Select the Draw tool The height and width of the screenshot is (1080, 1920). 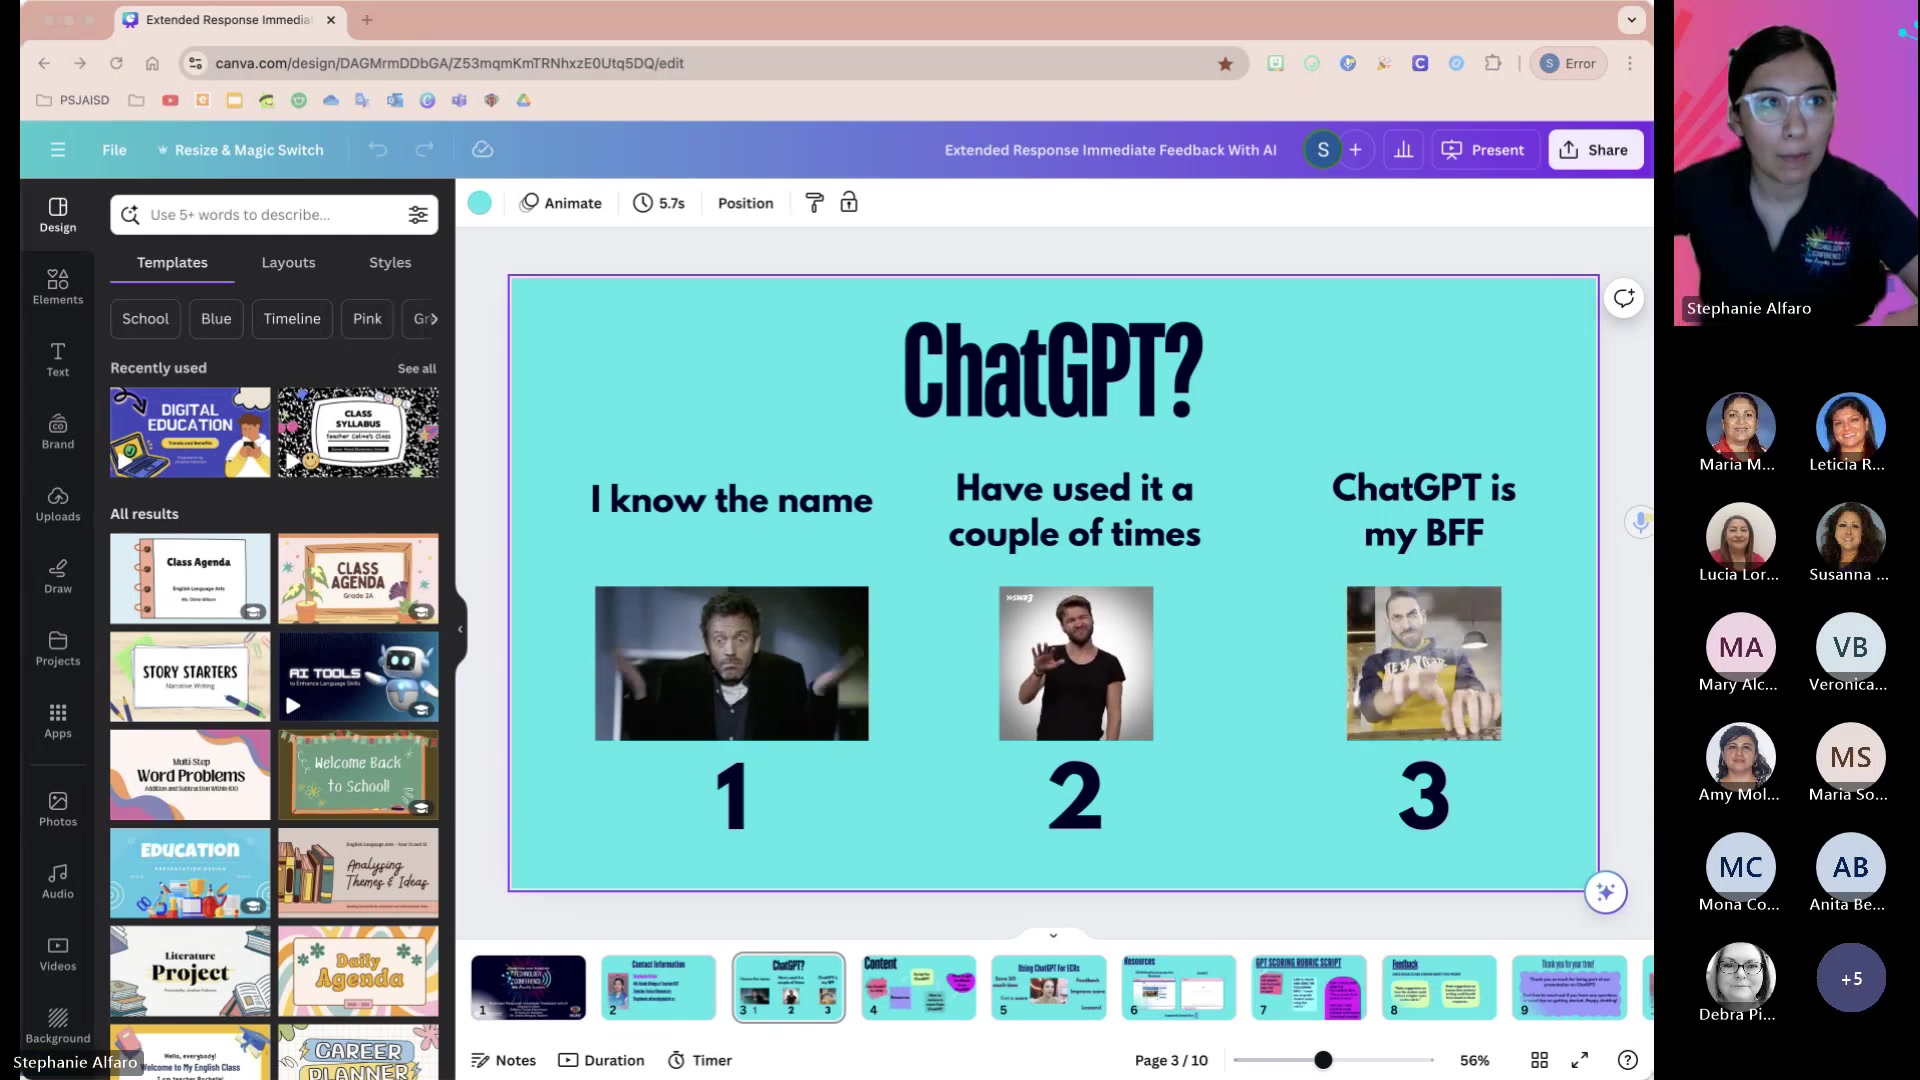pos(58,576)
